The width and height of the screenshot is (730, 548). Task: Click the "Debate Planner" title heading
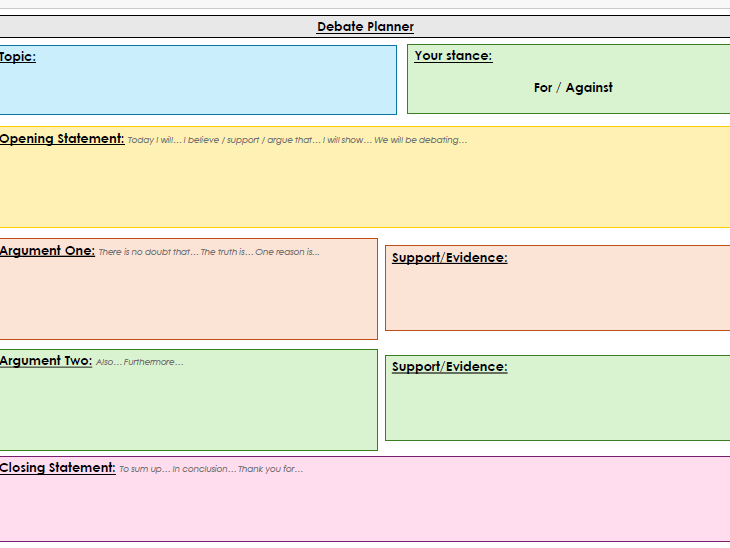(x=365, y=27)
